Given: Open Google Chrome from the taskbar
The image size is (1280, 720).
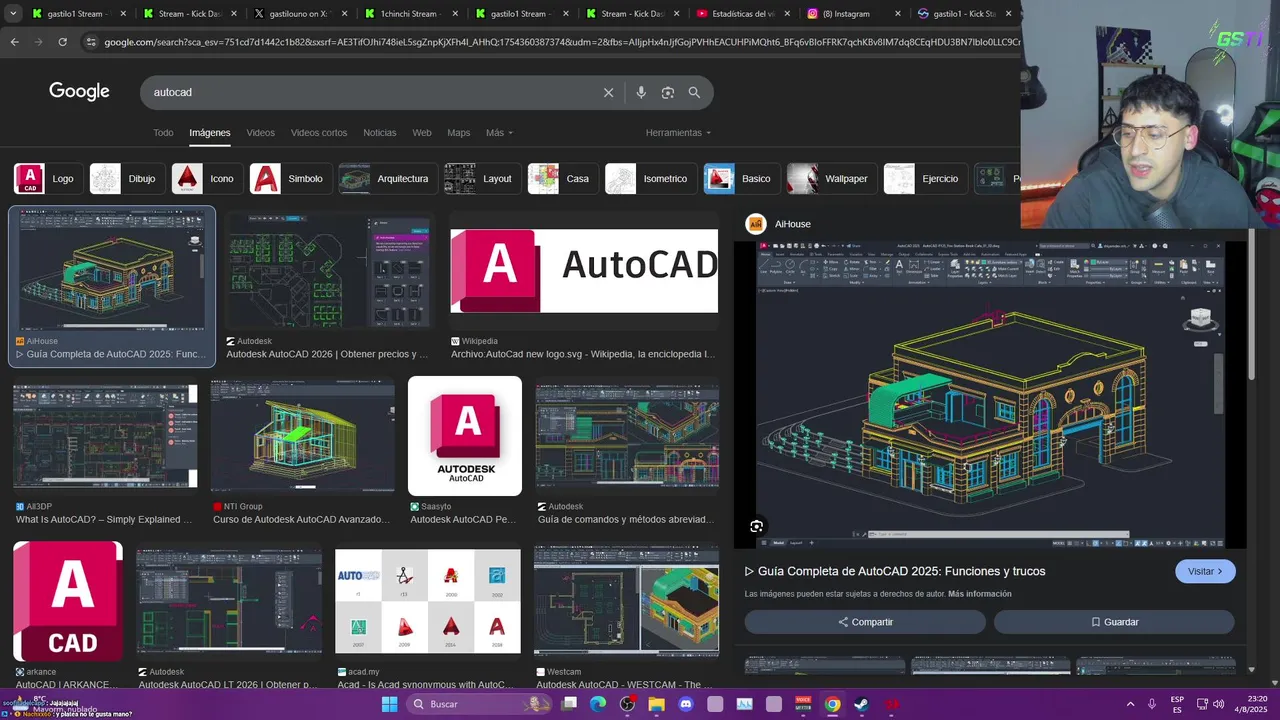Looking at the screenshot, I should (832, 704).
